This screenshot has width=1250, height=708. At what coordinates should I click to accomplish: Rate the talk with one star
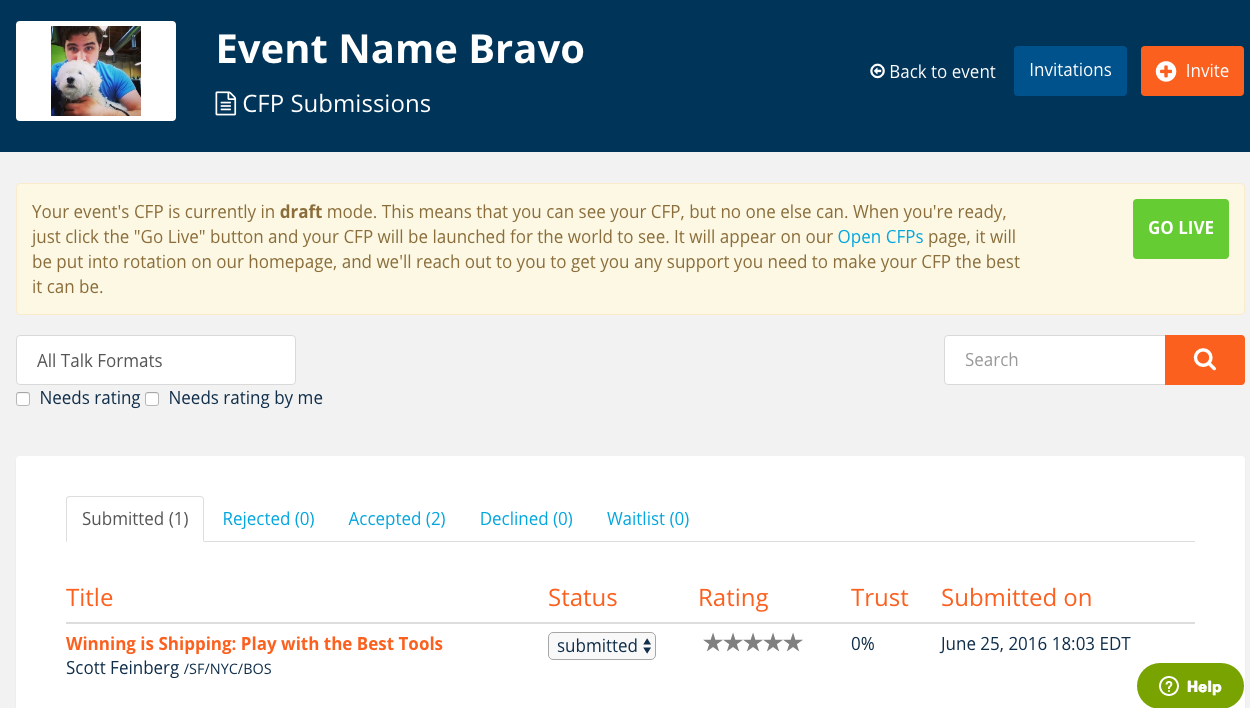[713, 643]
